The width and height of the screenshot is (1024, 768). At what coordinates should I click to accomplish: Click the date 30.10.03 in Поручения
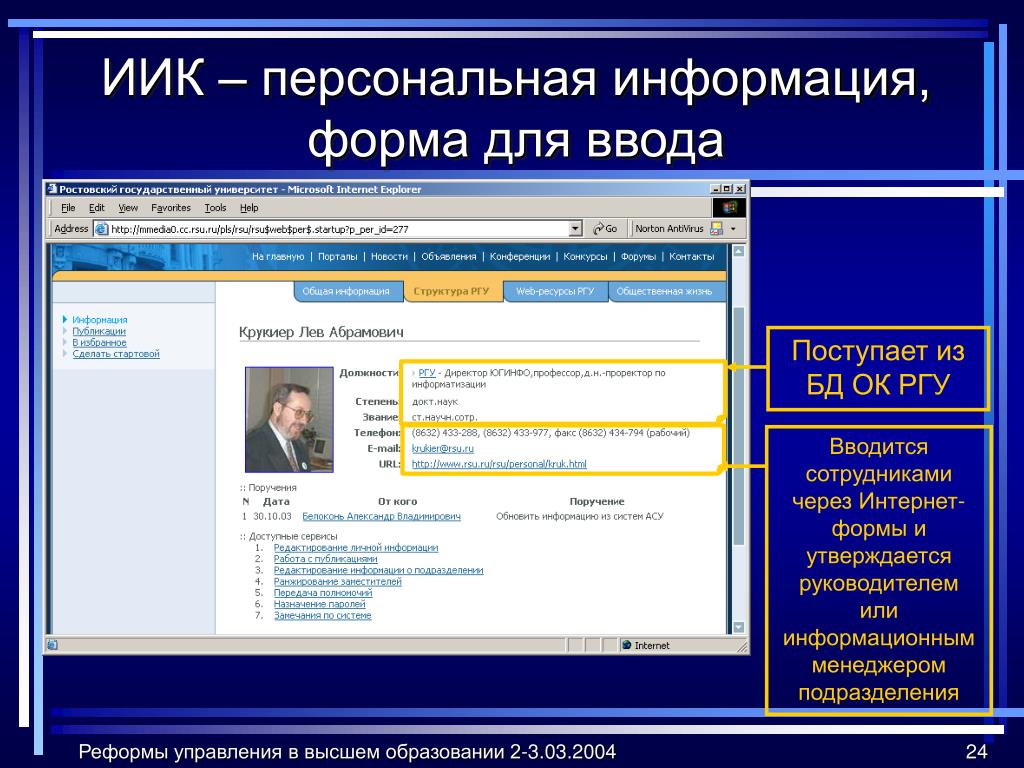point(272,517)
